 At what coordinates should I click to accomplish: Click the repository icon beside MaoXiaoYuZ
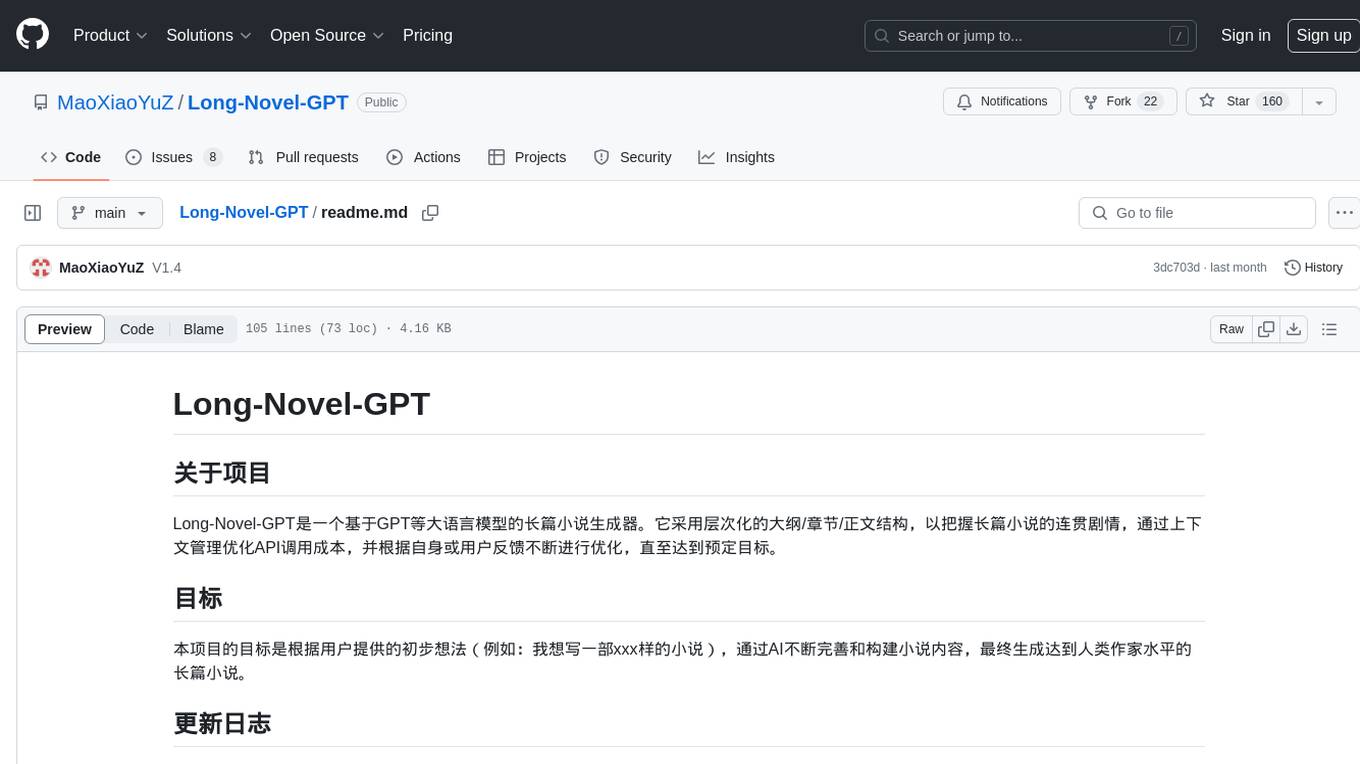[41, 102]
